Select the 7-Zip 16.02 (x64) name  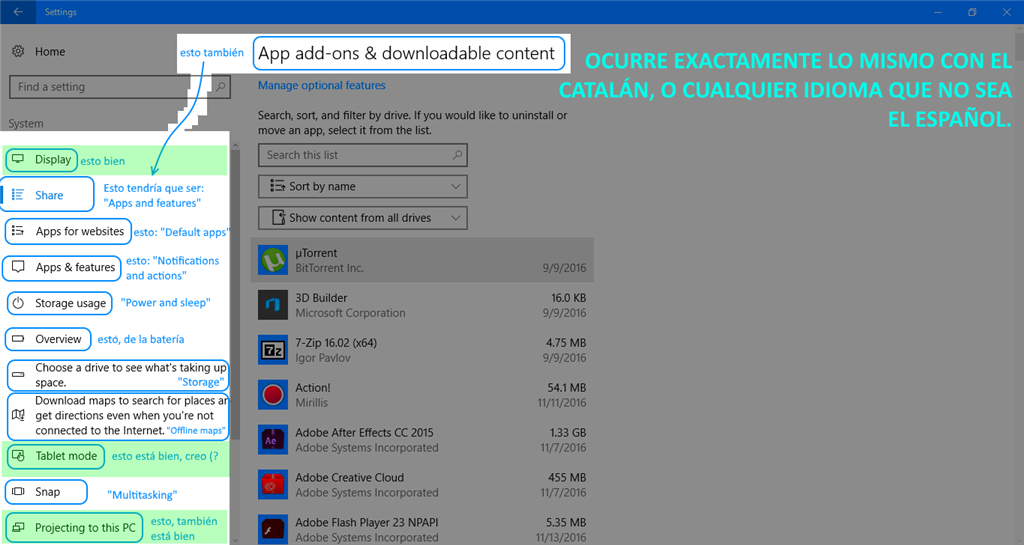point(336,343)
